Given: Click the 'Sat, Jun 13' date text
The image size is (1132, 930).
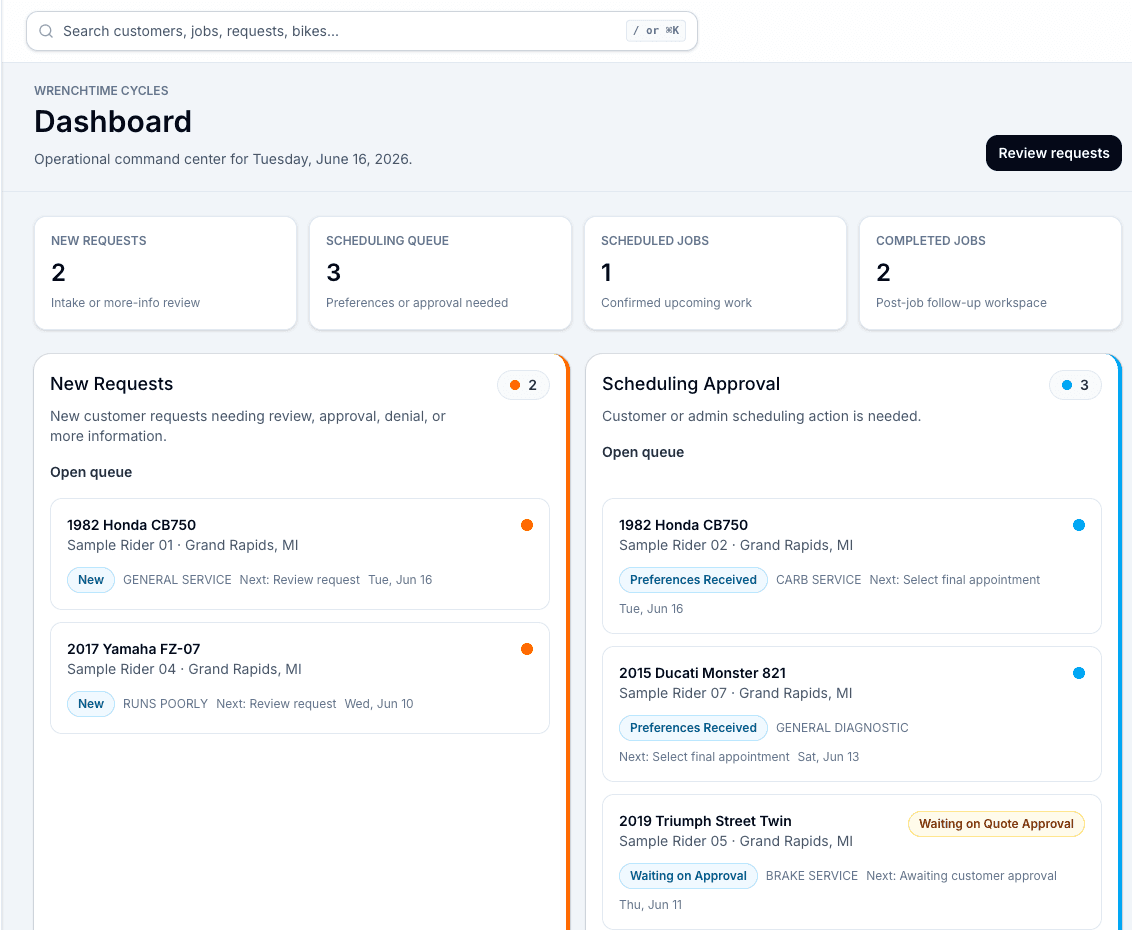Looking at the screenshot, I should click(828, 757).
